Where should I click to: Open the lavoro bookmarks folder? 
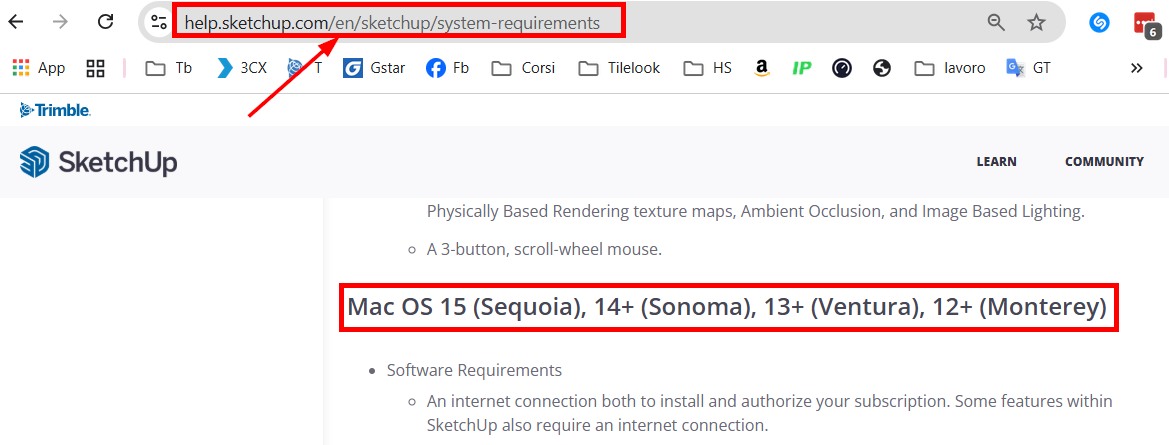(950, 69)
